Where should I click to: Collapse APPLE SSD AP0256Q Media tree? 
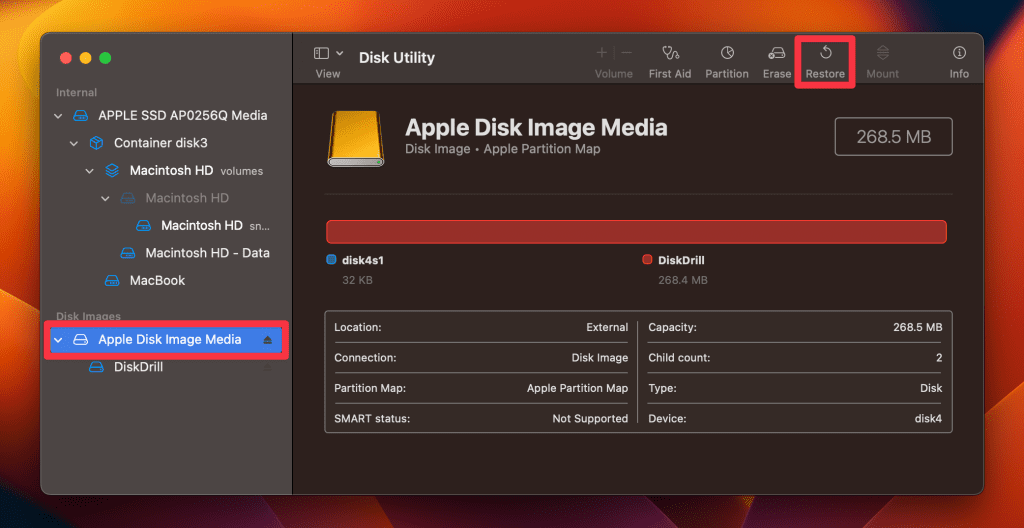coord(58,116)
